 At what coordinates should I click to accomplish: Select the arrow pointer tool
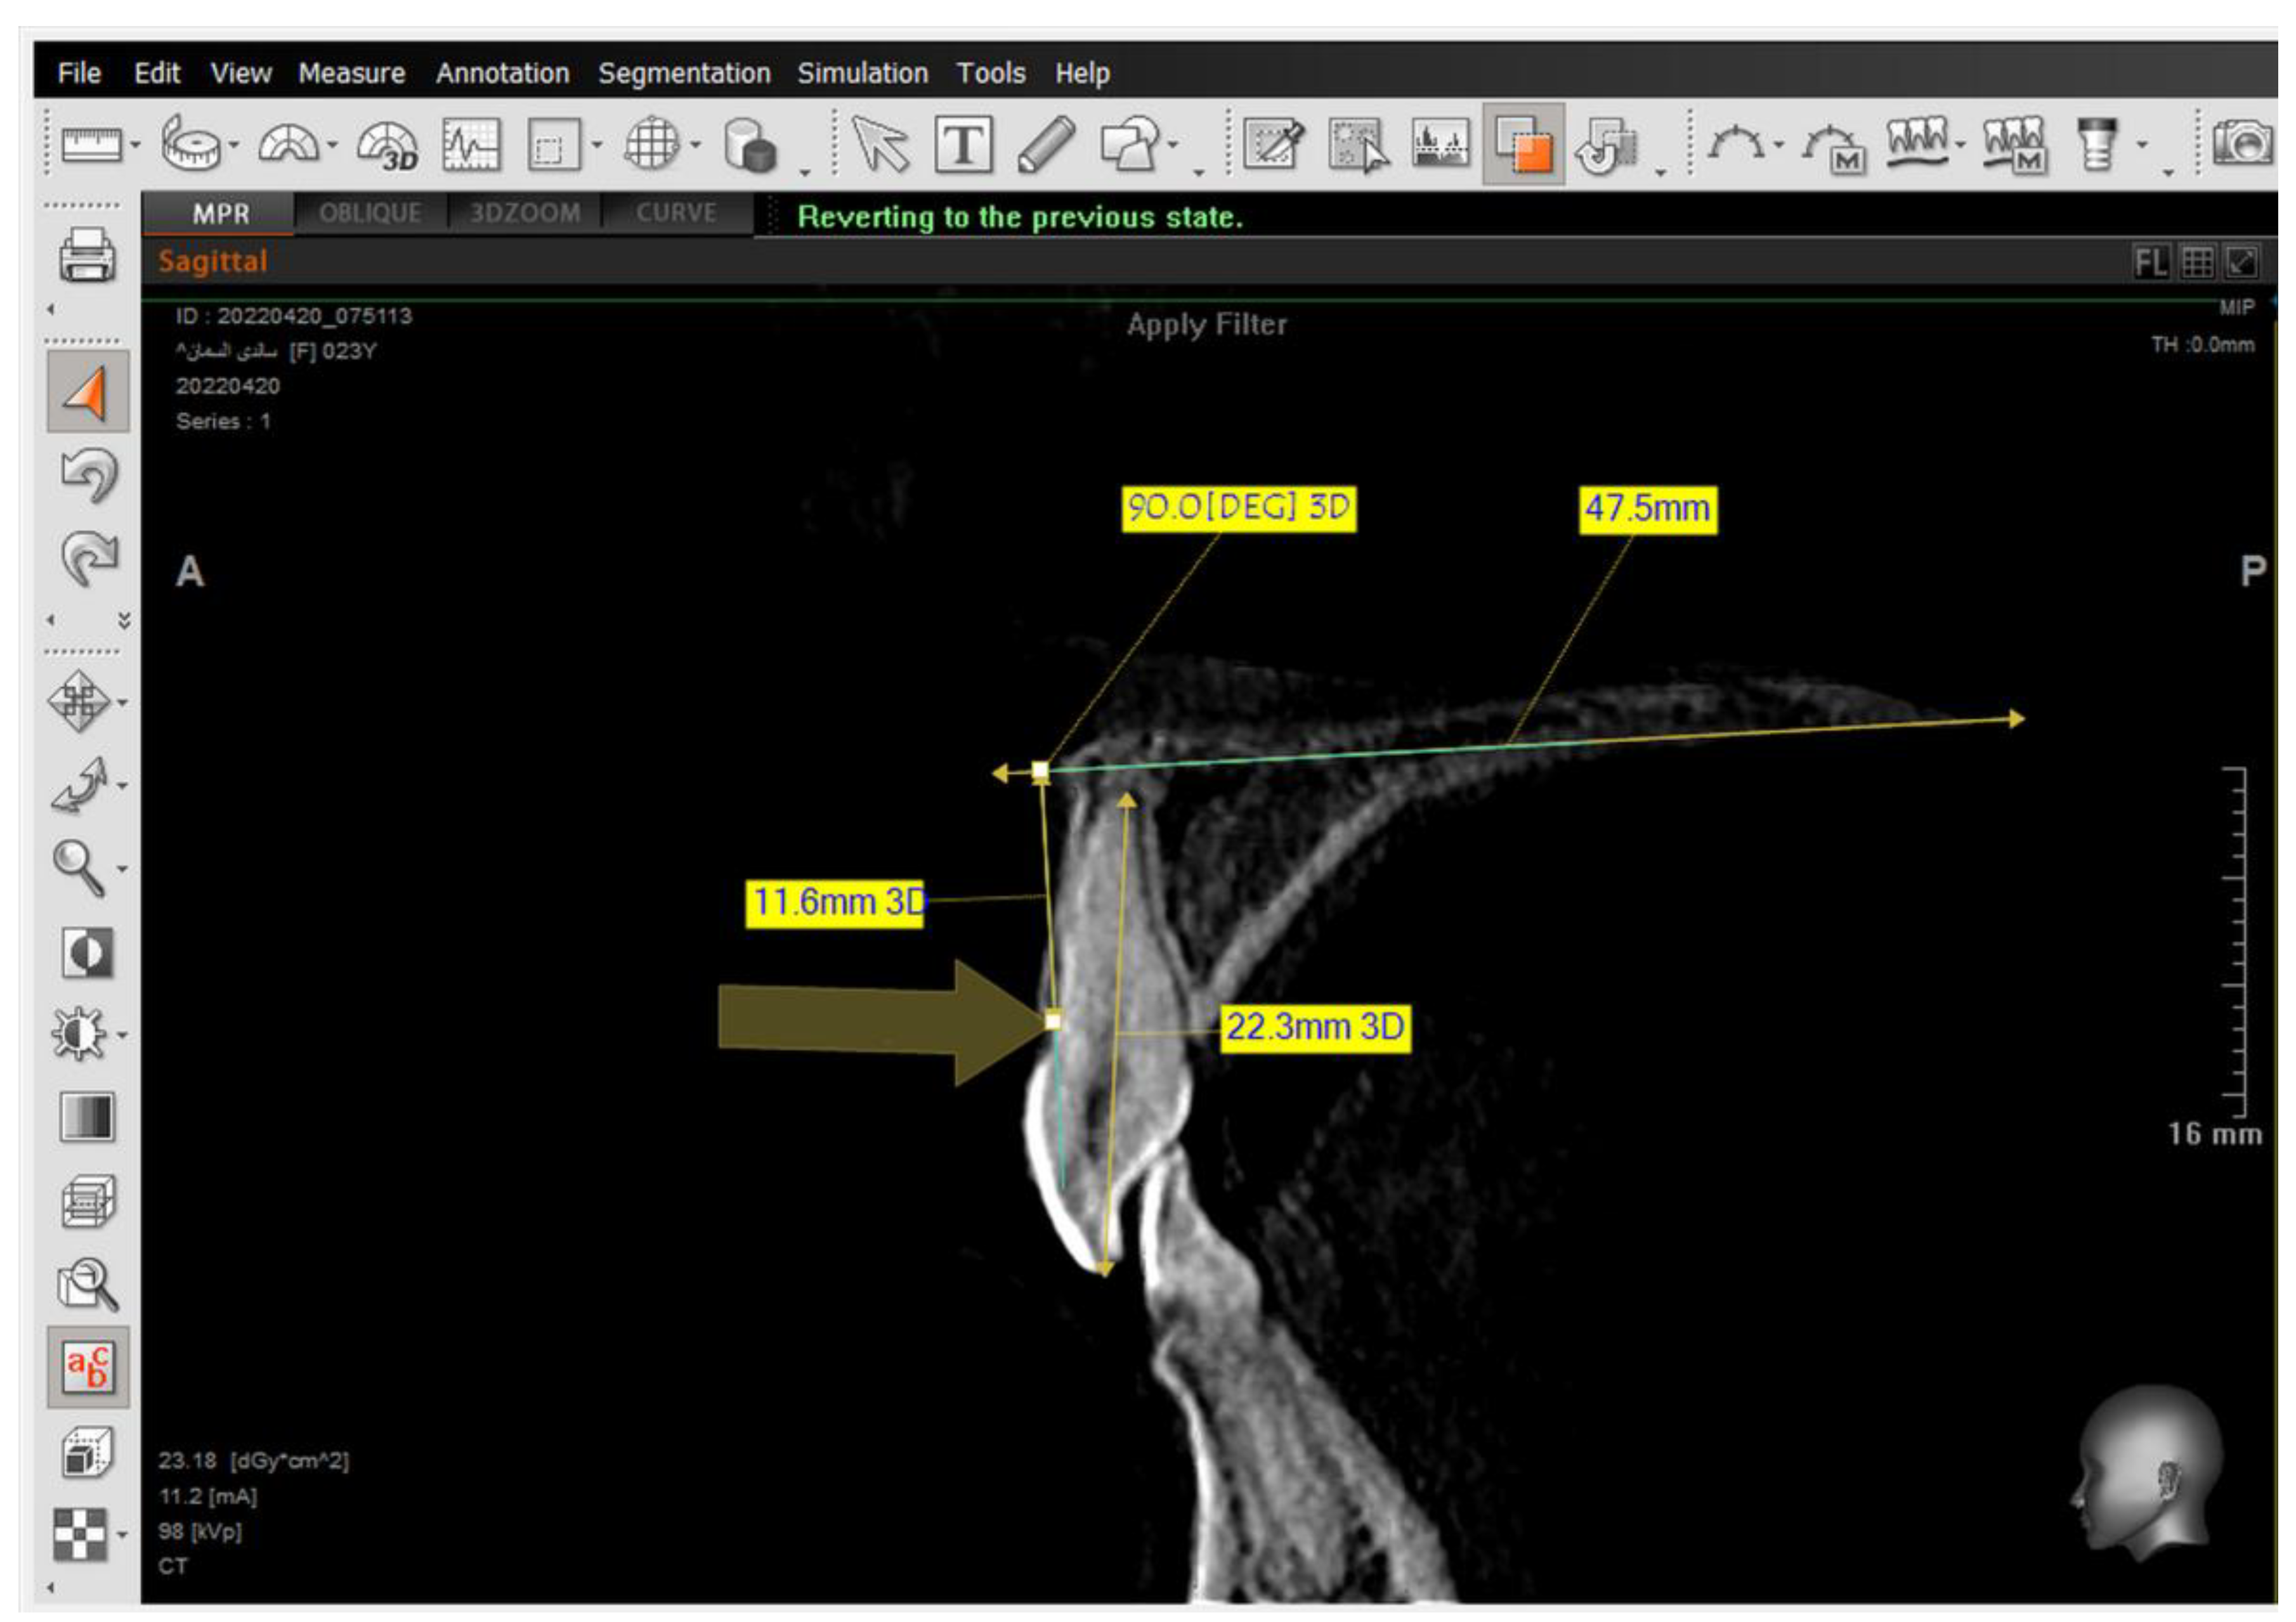click(x=880, y=146)
